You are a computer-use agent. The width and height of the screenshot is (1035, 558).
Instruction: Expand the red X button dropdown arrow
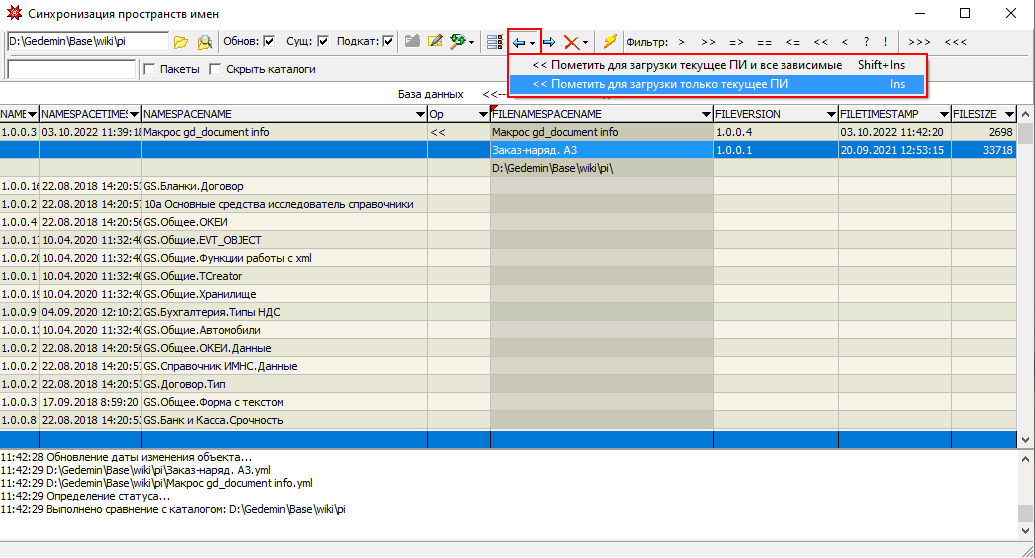(586, 43)
